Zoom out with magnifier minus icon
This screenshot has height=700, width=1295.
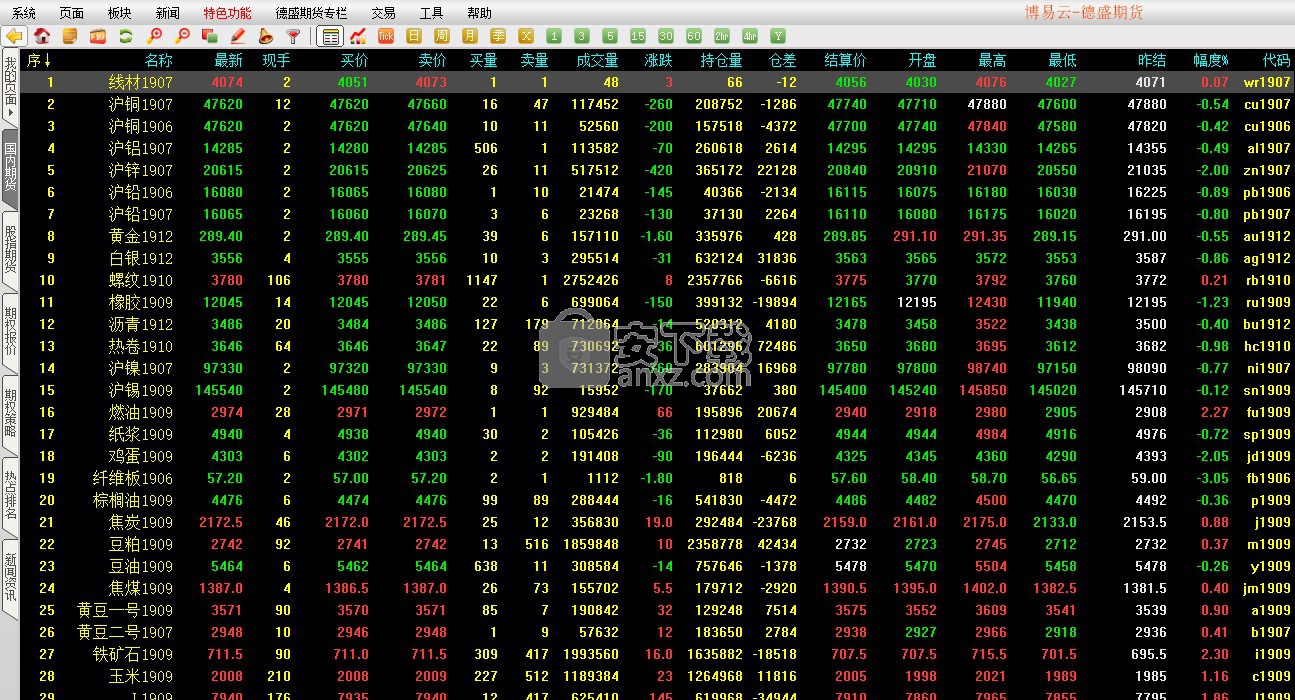point(182,36)
